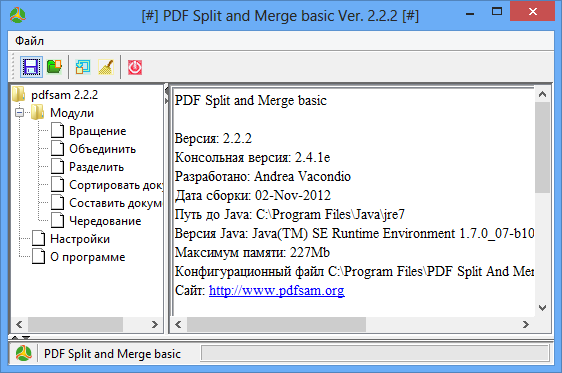Click info panel vertical scrollbar thumb
Viewport: 562px width, 373px height.
[542, 147]
